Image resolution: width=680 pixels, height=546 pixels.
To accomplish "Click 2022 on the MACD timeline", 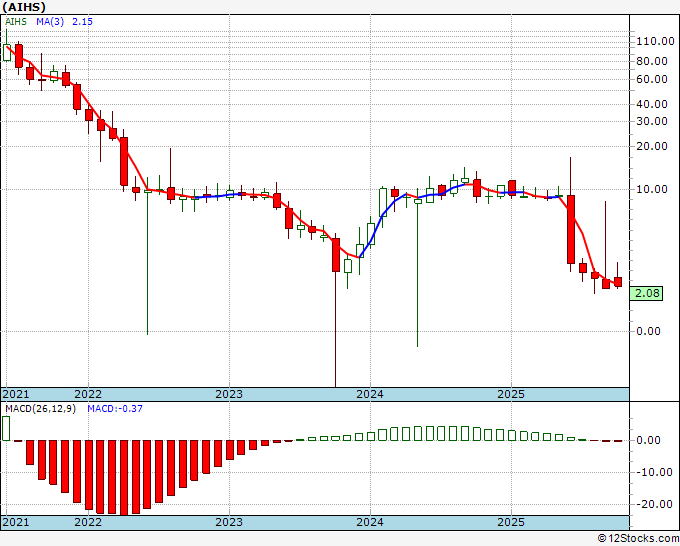I will (88, 522).
